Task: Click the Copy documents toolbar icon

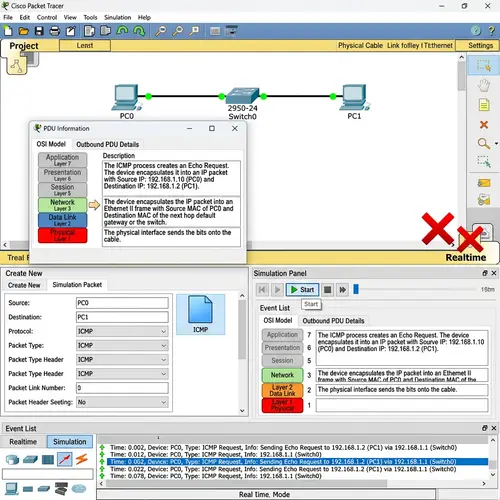Action: coord(90,31)
